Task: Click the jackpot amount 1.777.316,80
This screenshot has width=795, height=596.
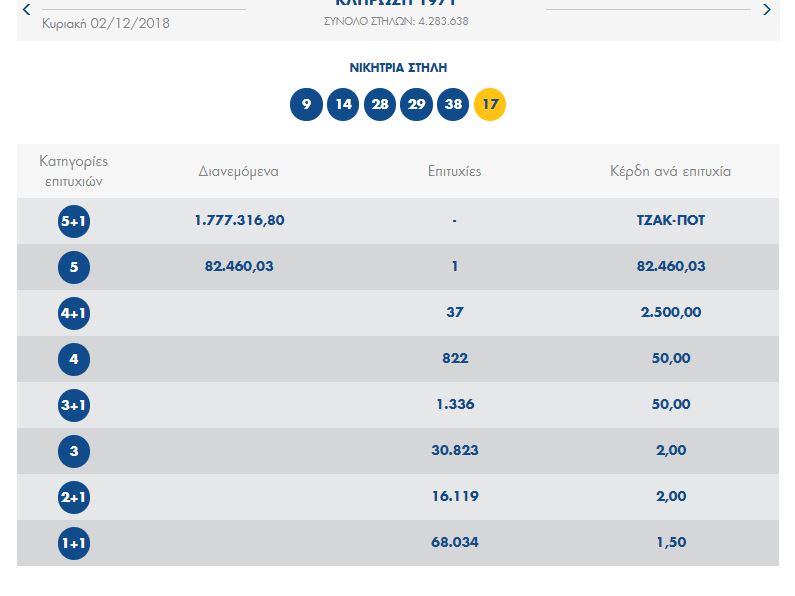Action: (239, 220)
